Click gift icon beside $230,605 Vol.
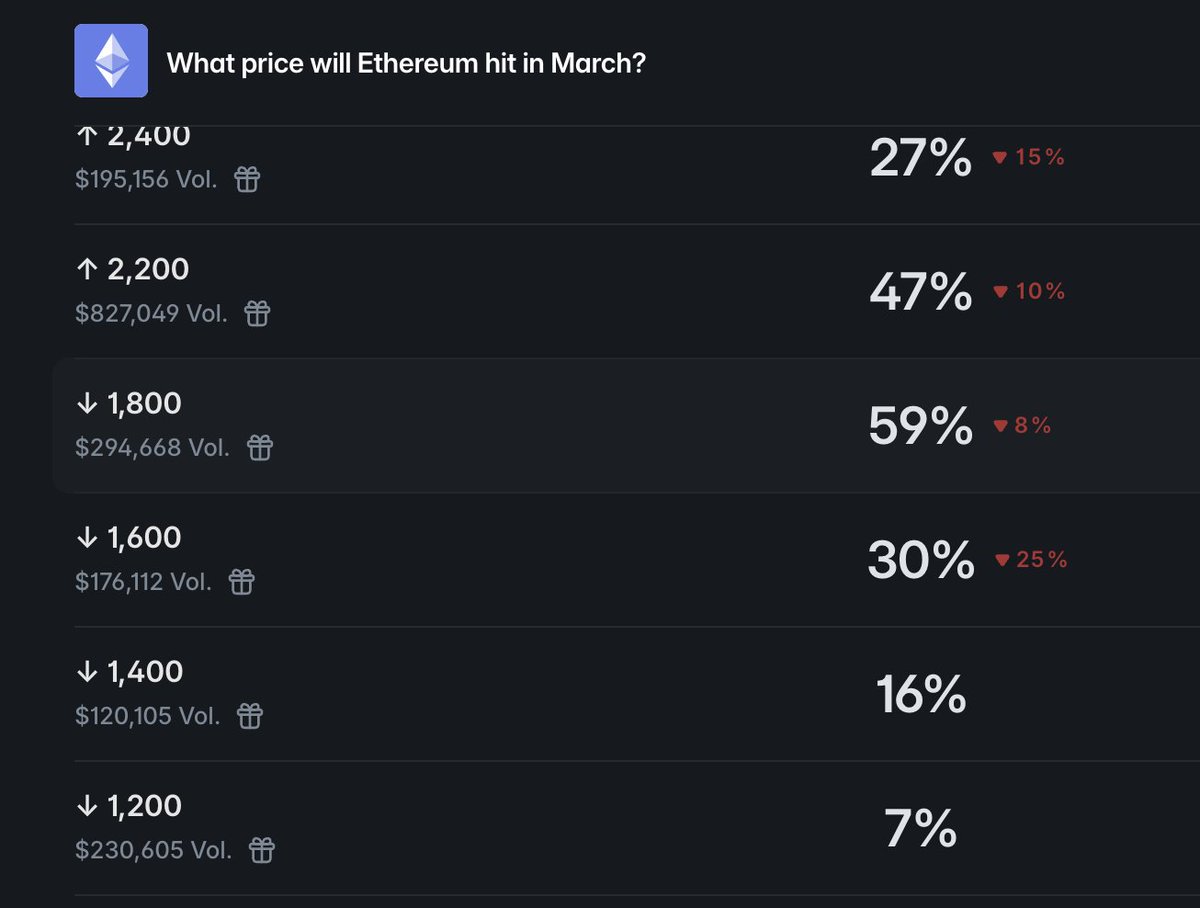The height and width of the screenshot is (908, 1200). (x=261, y=851)
